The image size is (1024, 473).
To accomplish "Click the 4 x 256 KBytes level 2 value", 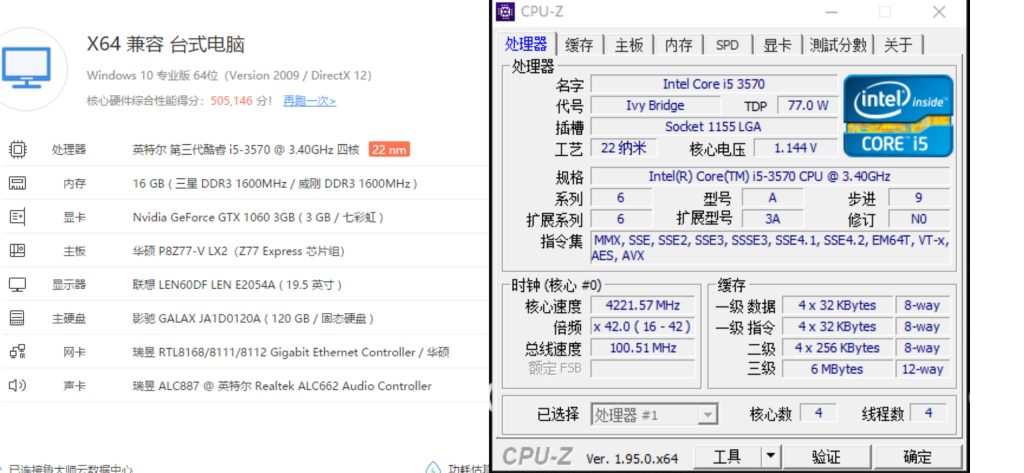I will pos(837,348).
